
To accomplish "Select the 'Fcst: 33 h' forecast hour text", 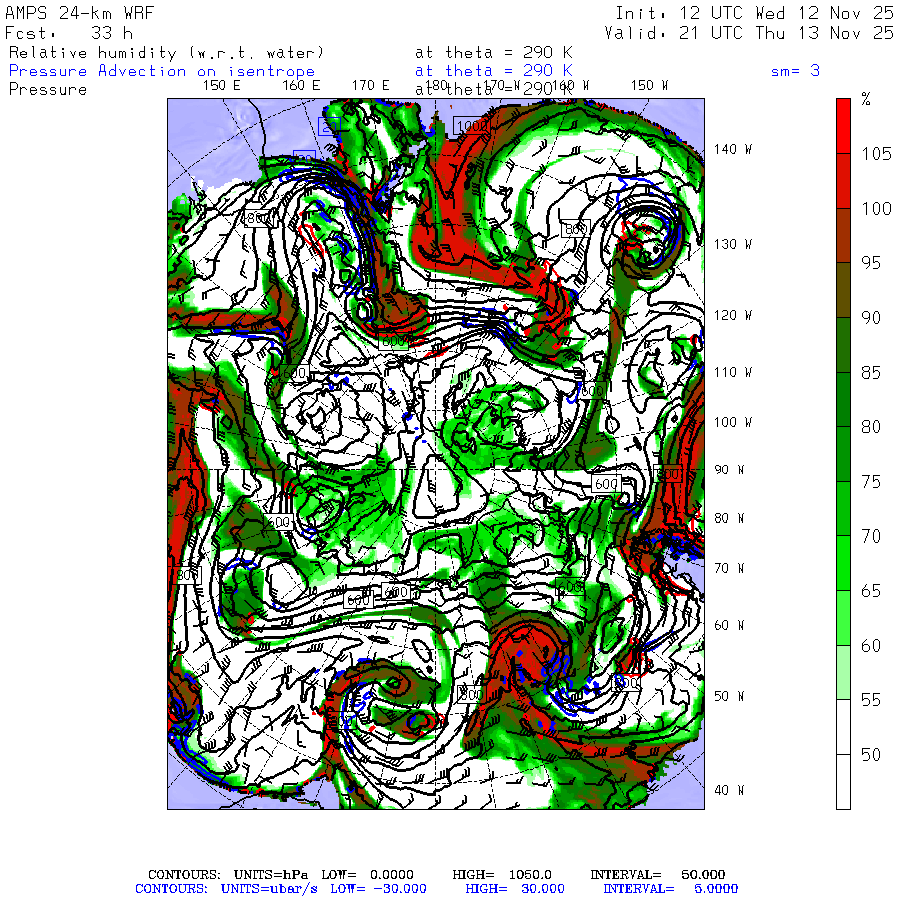I will [x=68, y=33].
